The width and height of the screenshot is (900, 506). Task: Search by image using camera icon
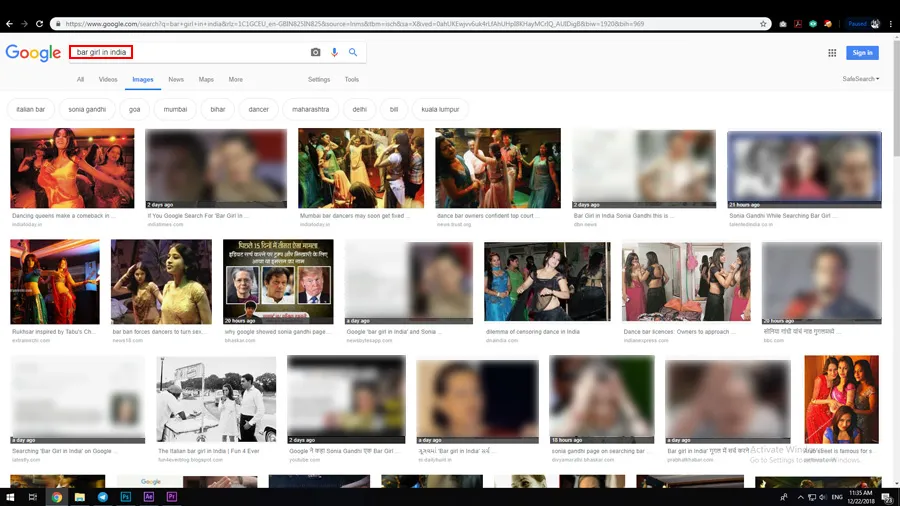(315, 52)
